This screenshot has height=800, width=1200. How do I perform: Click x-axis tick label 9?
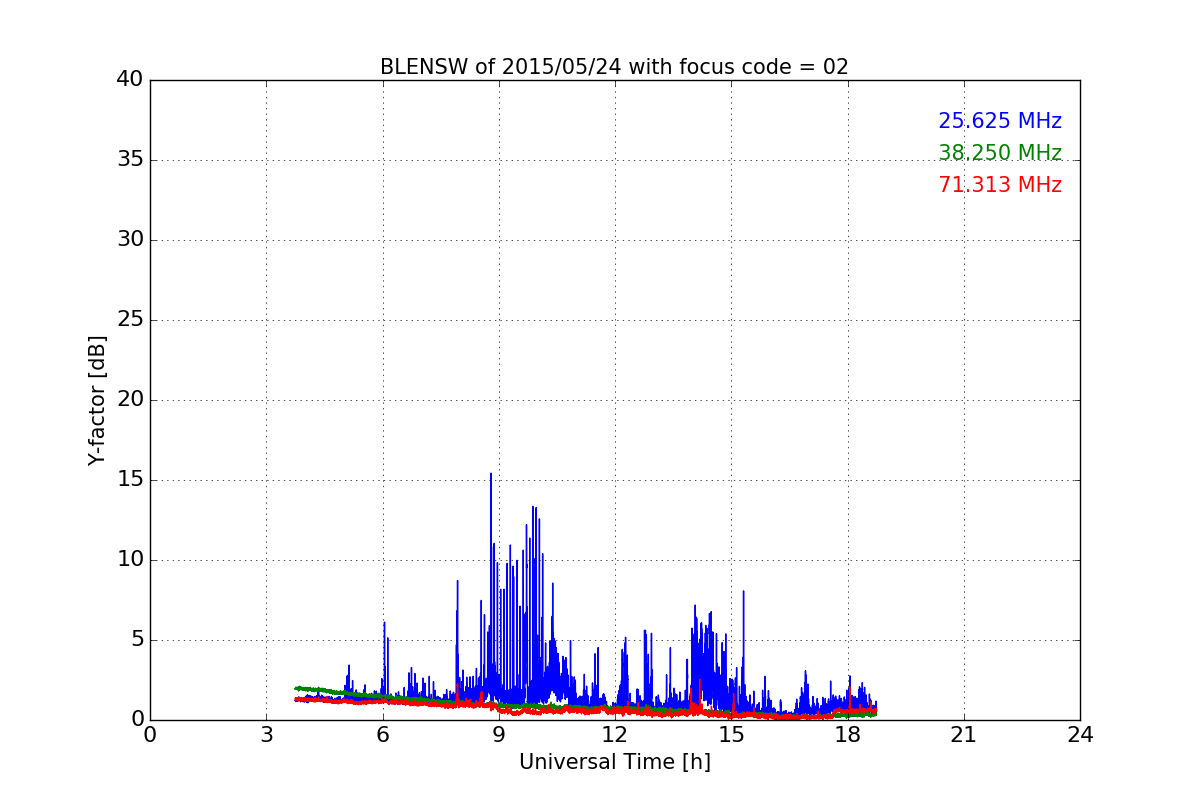pyautogui.click(x=499, y=735)
